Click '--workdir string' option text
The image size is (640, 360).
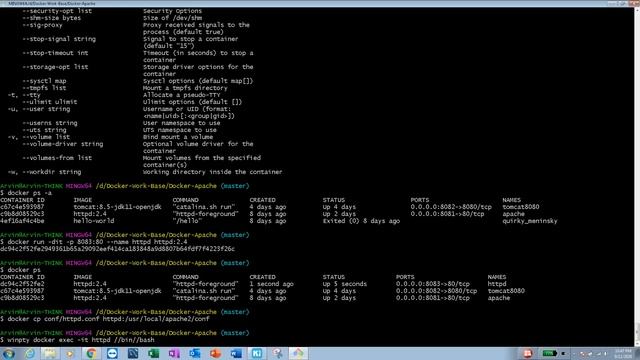tap(52, 172)
